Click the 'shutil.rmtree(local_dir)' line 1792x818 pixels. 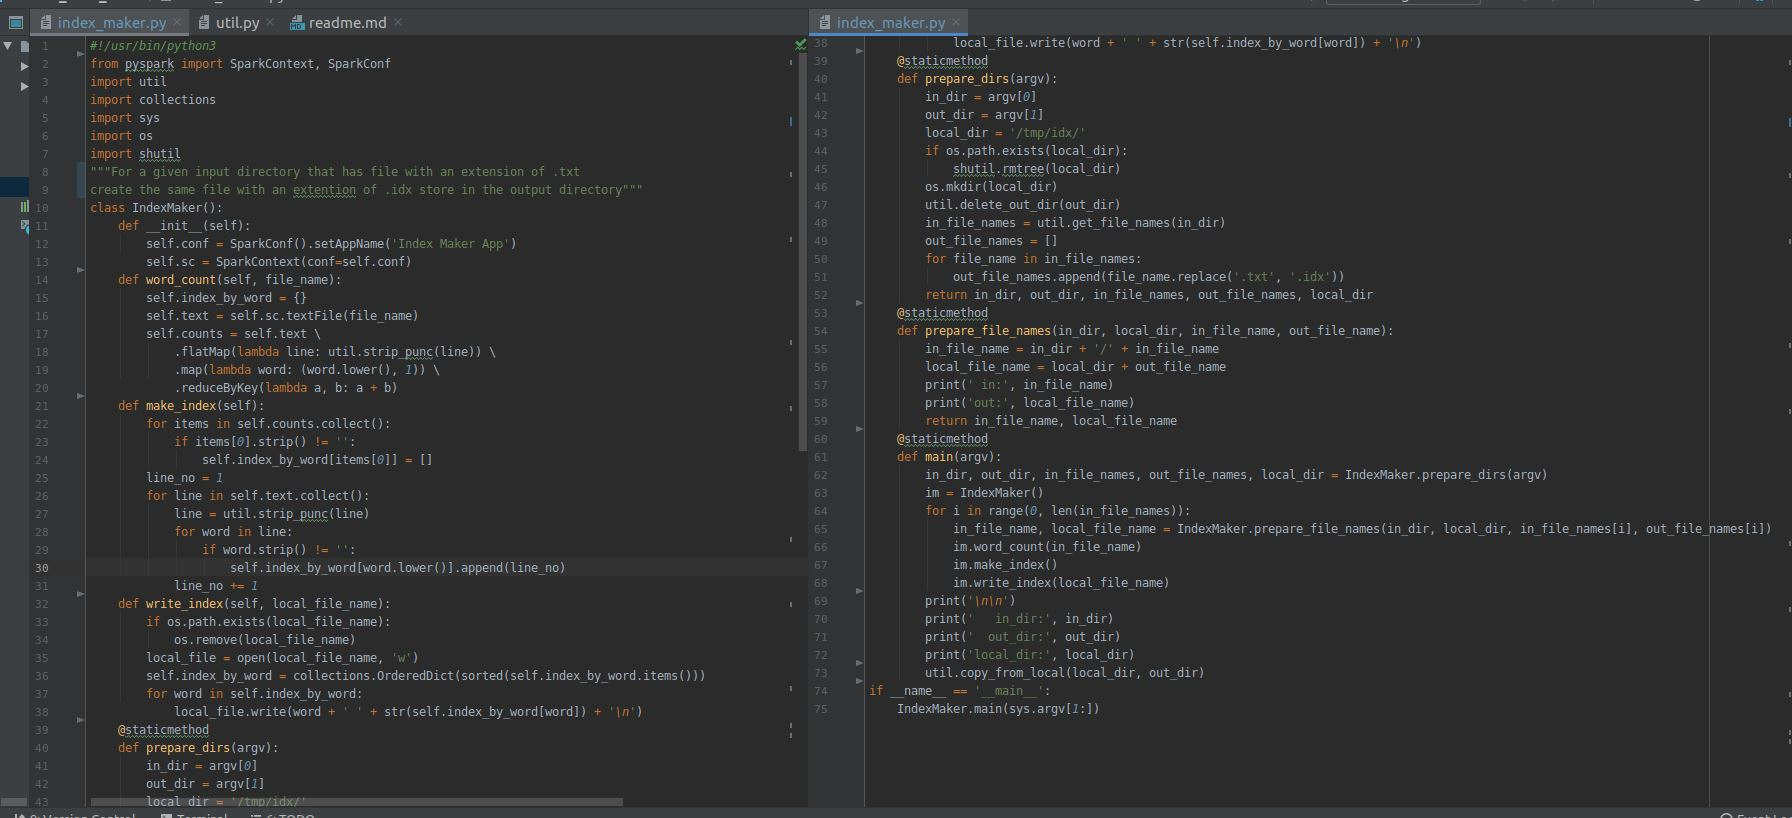(1036, 169)
